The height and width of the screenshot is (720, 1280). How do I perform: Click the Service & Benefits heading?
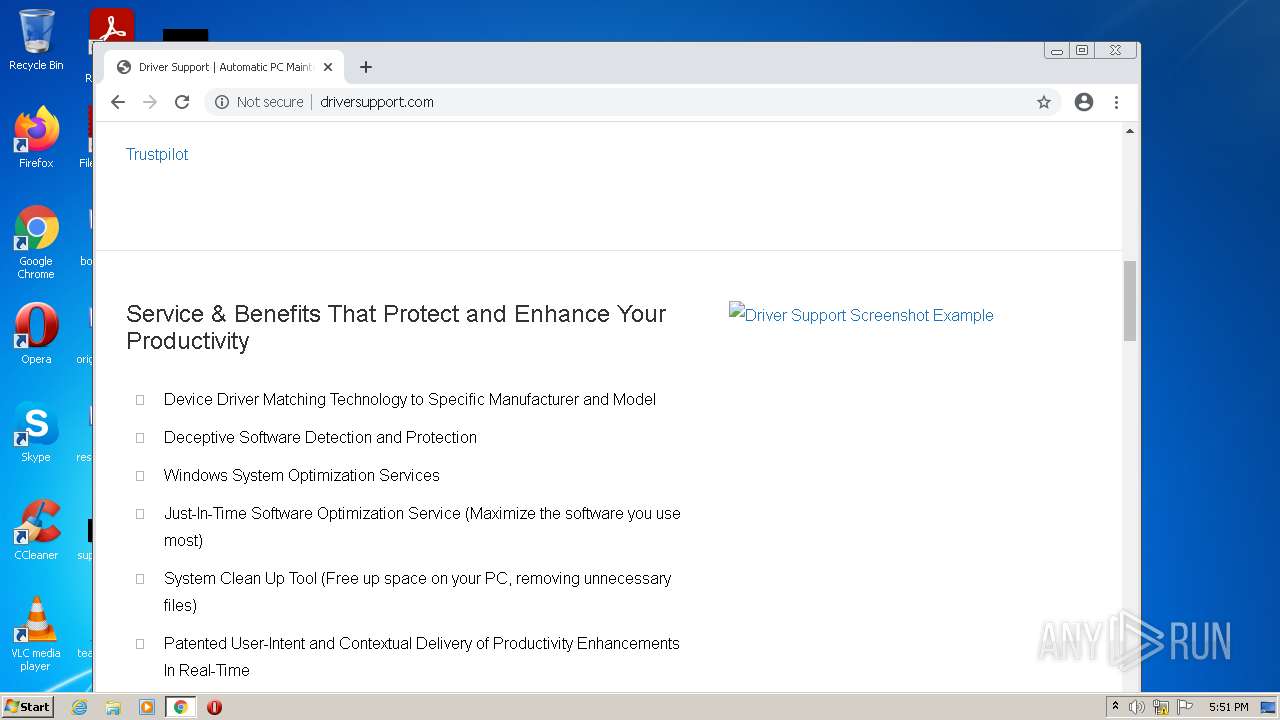point(396,327)
